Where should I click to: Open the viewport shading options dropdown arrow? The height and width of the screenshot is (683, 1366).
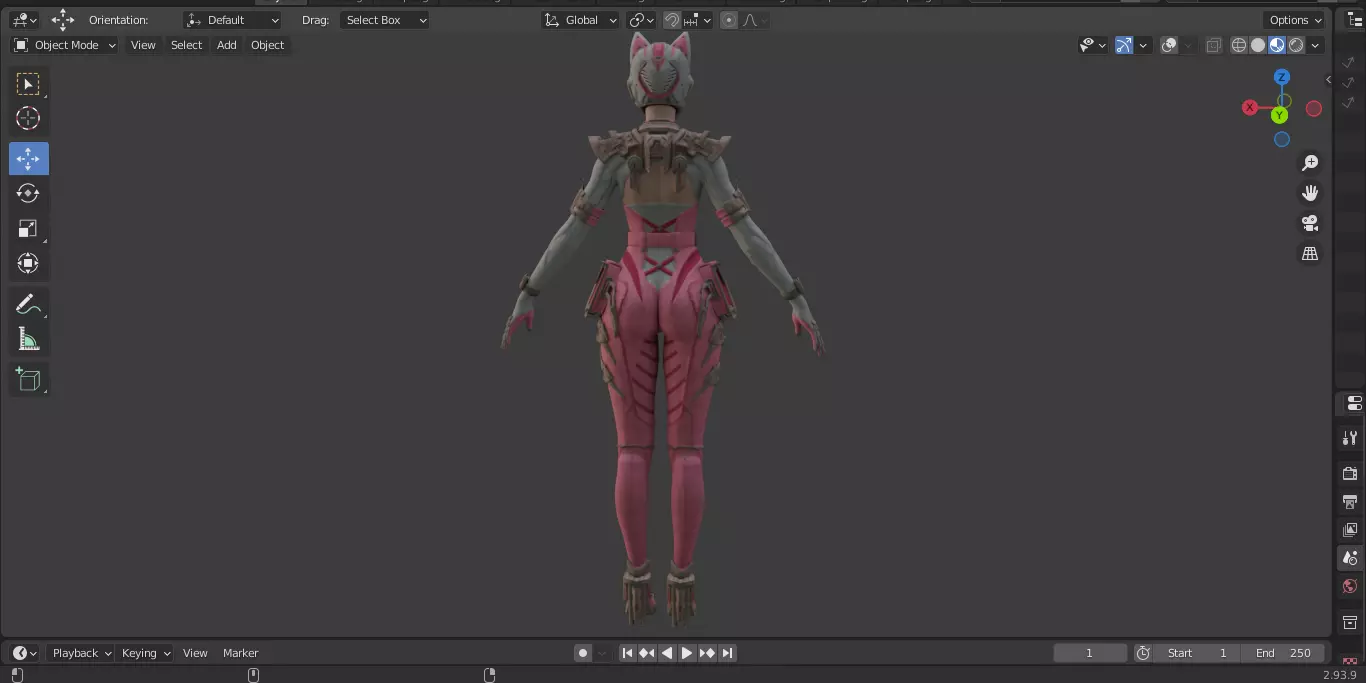pyautogui.click(x=1316, y=45)
